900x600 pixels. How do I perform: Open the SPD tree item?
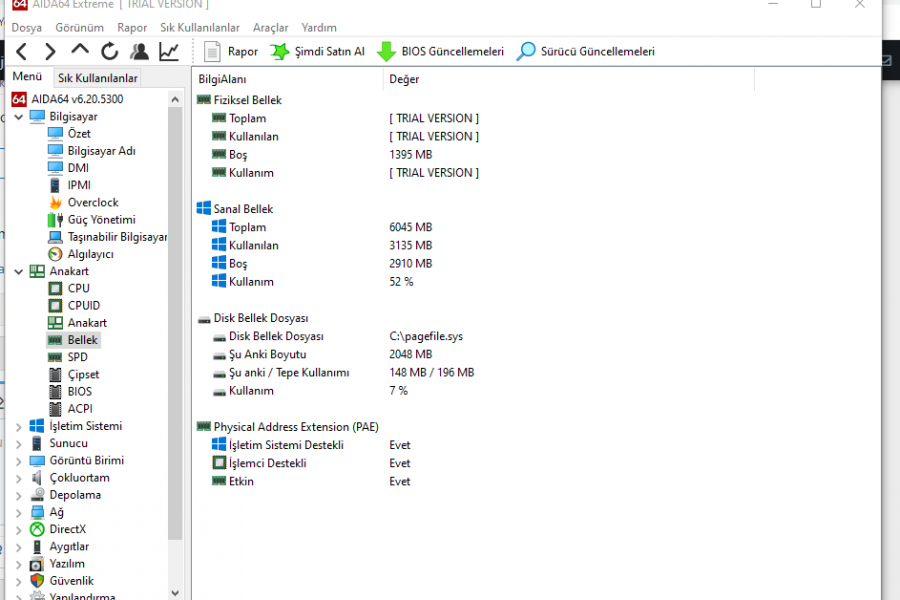point(77,357)
